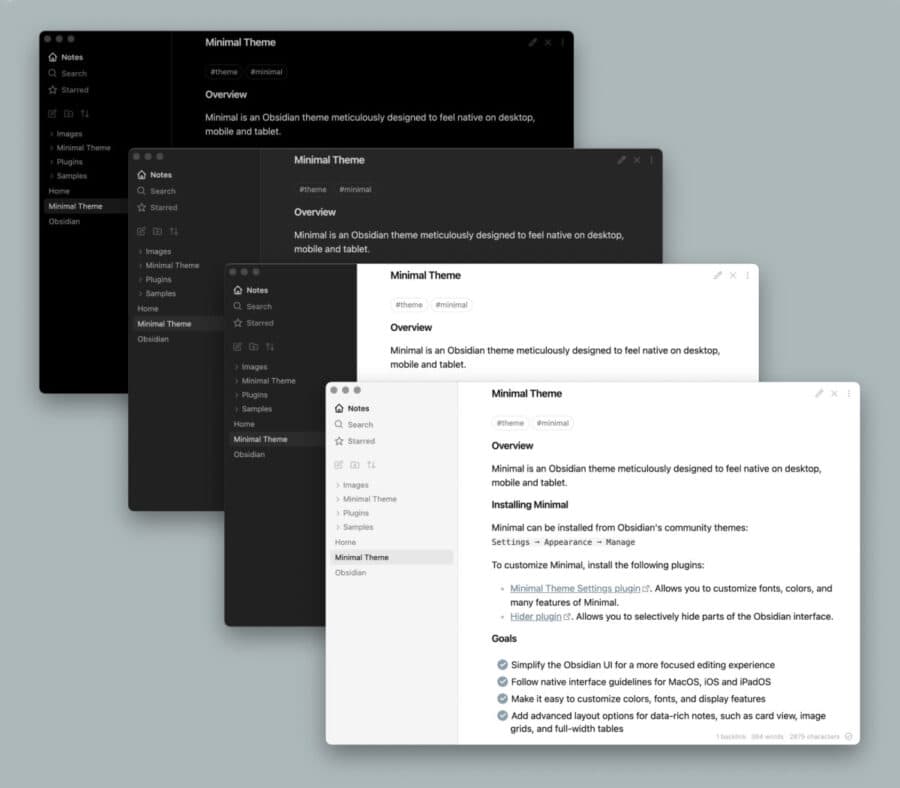The image size is (900, 788).
Task: Open the Minimal Theme Settings plugin link
Action: 575,588
